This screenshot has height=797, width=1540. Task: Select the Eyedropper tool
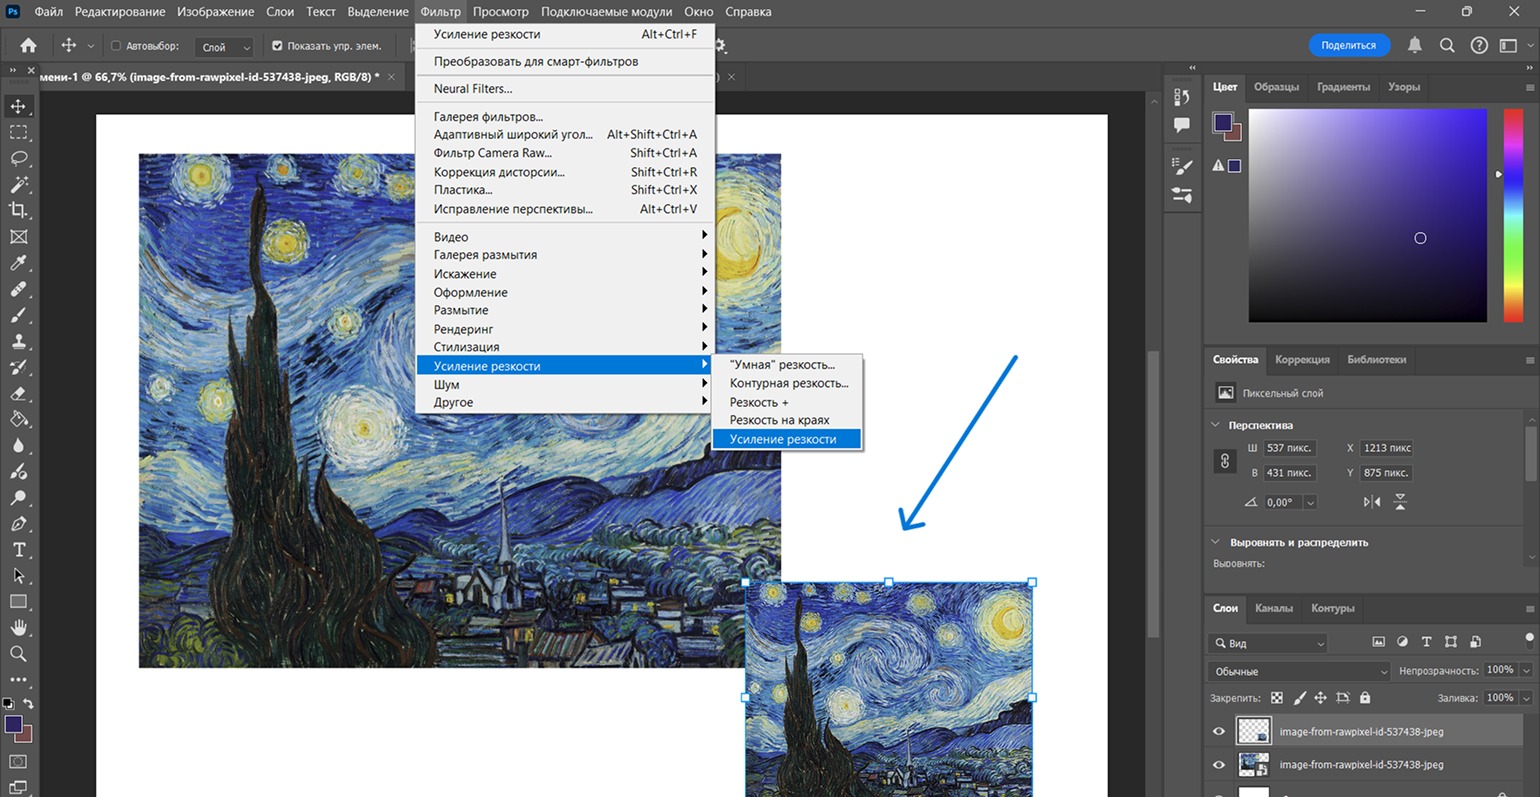18,263
